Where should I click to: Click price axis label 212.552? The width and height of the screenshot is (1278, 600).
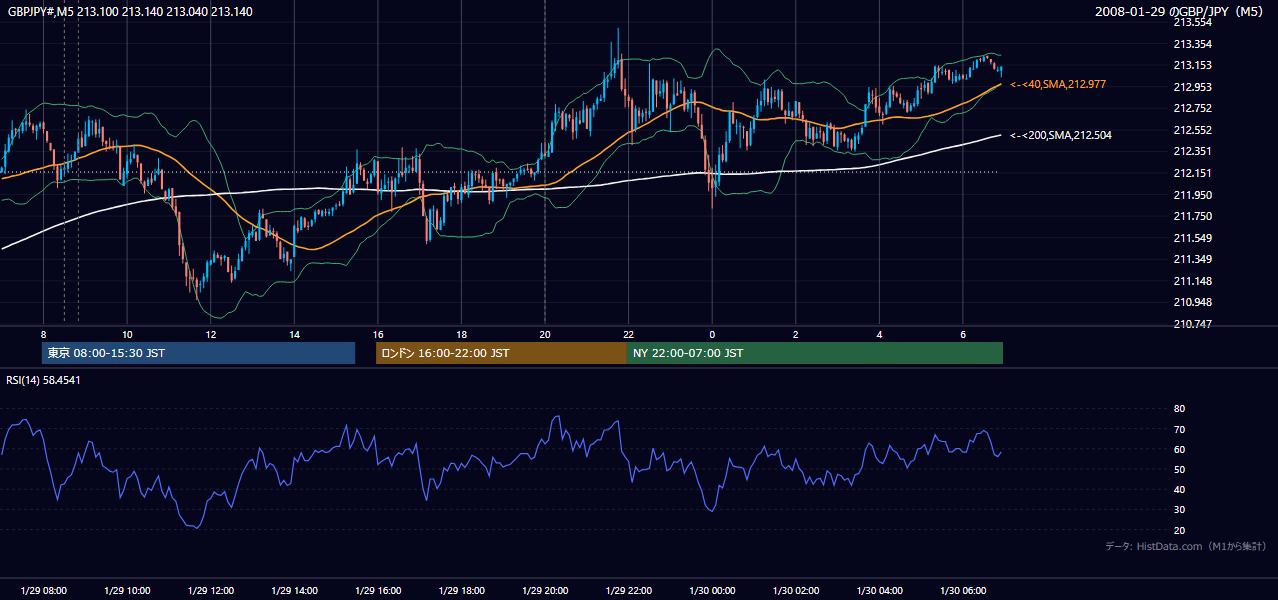click(x=1192, y=130)
